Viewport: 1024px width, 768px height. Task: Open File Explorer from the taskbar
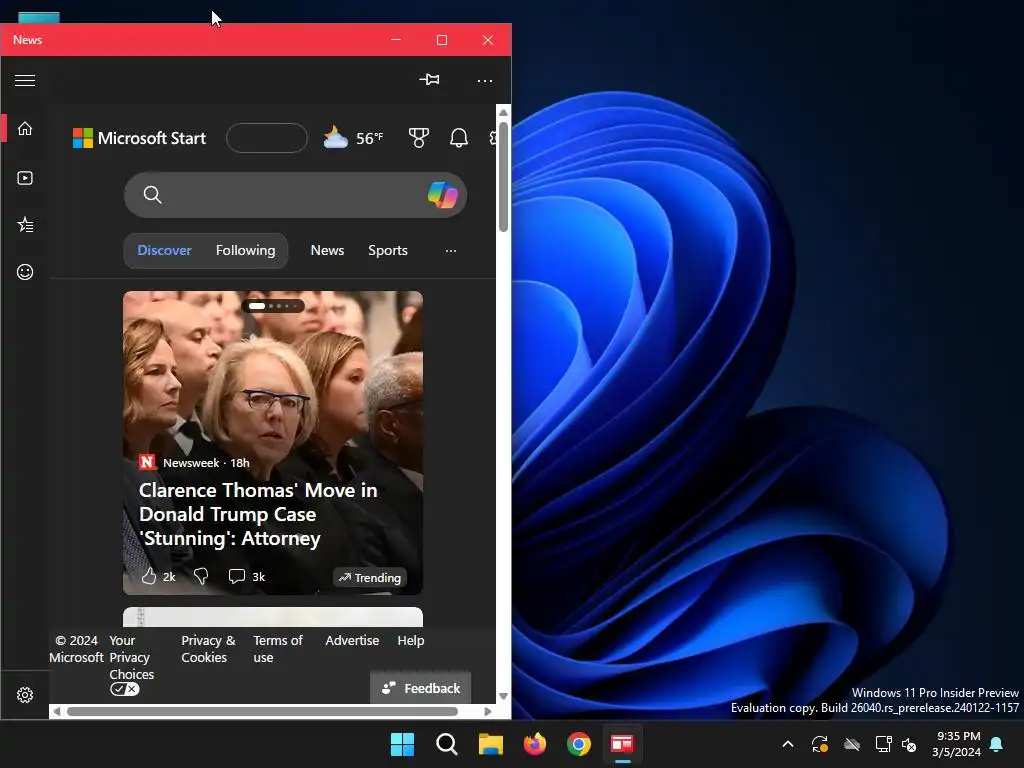pos(490,744)
